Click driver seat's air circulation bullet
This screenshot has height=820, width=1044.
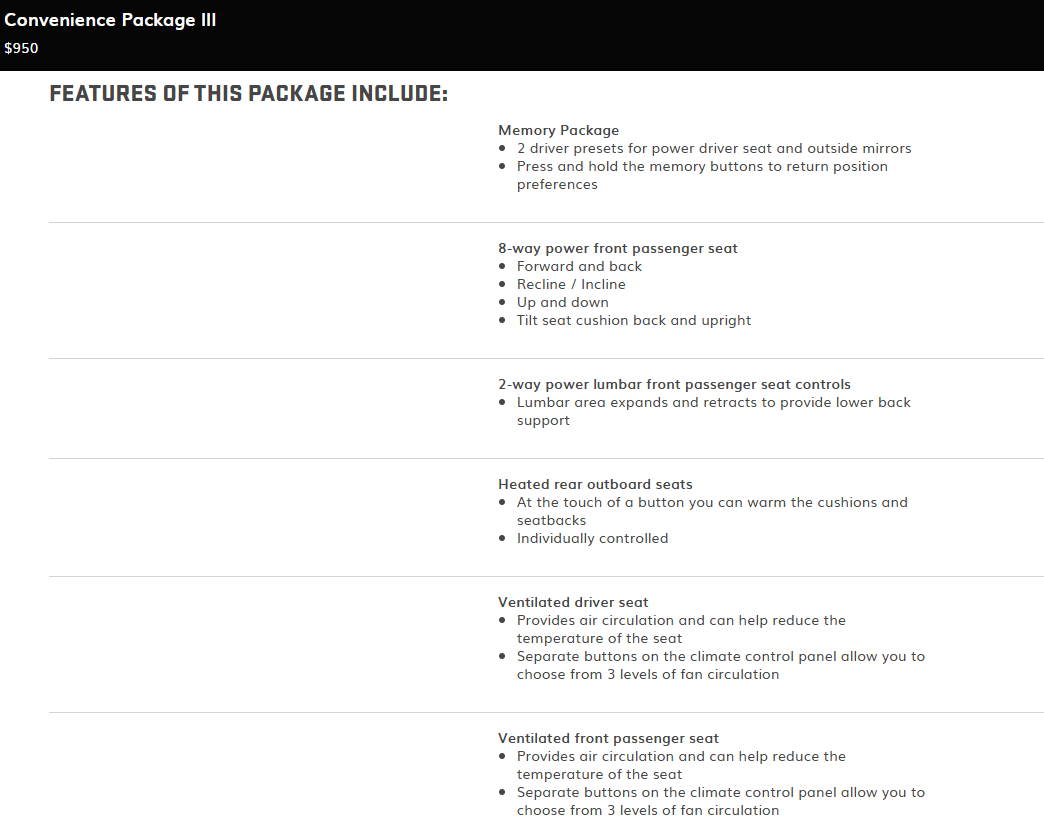[681, 629]
